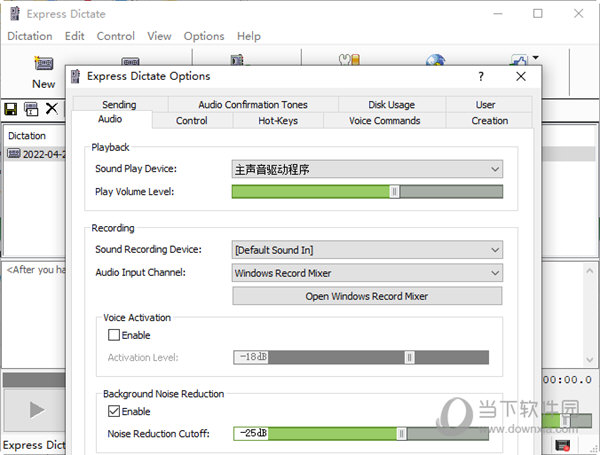Viewport: 600px width, 455px height.
Task: Click the Noise Reduction Cutoff slider handle
Action: [401, 434]
